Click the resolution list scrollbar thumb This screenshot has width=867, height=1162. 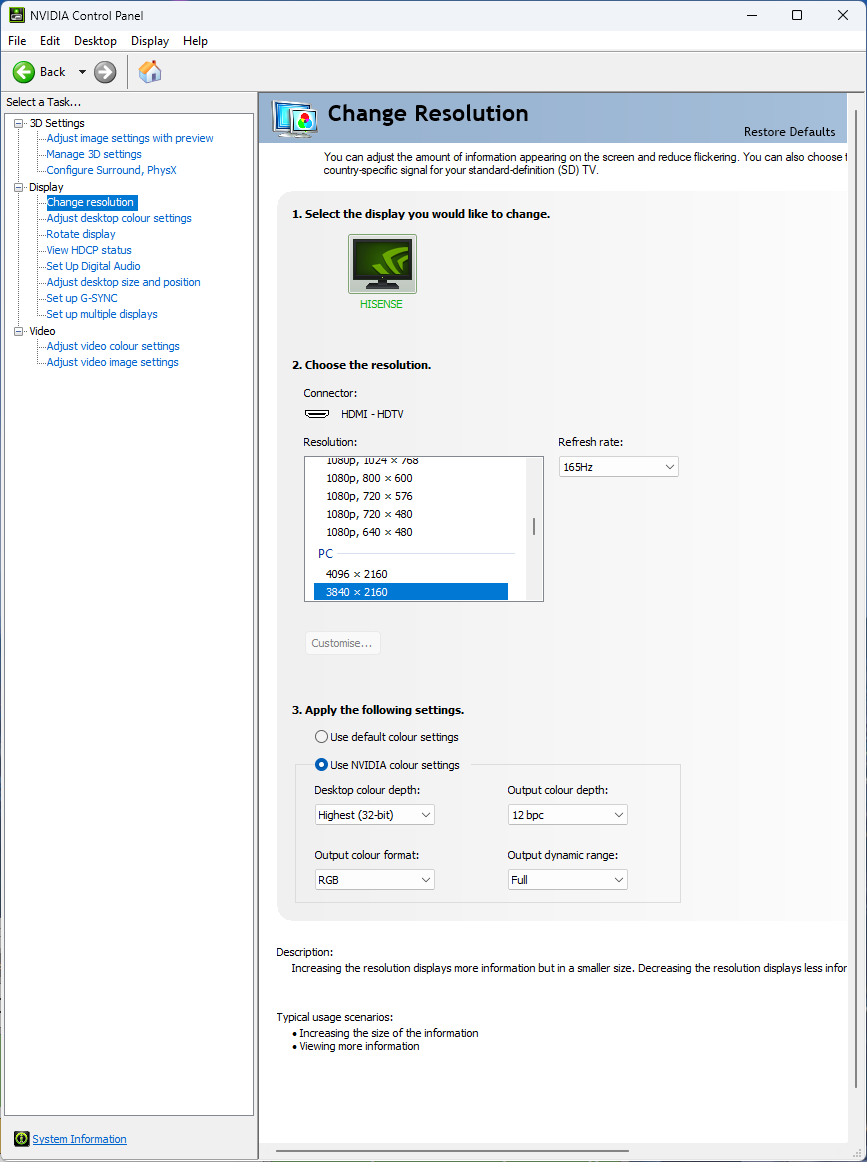534,527
